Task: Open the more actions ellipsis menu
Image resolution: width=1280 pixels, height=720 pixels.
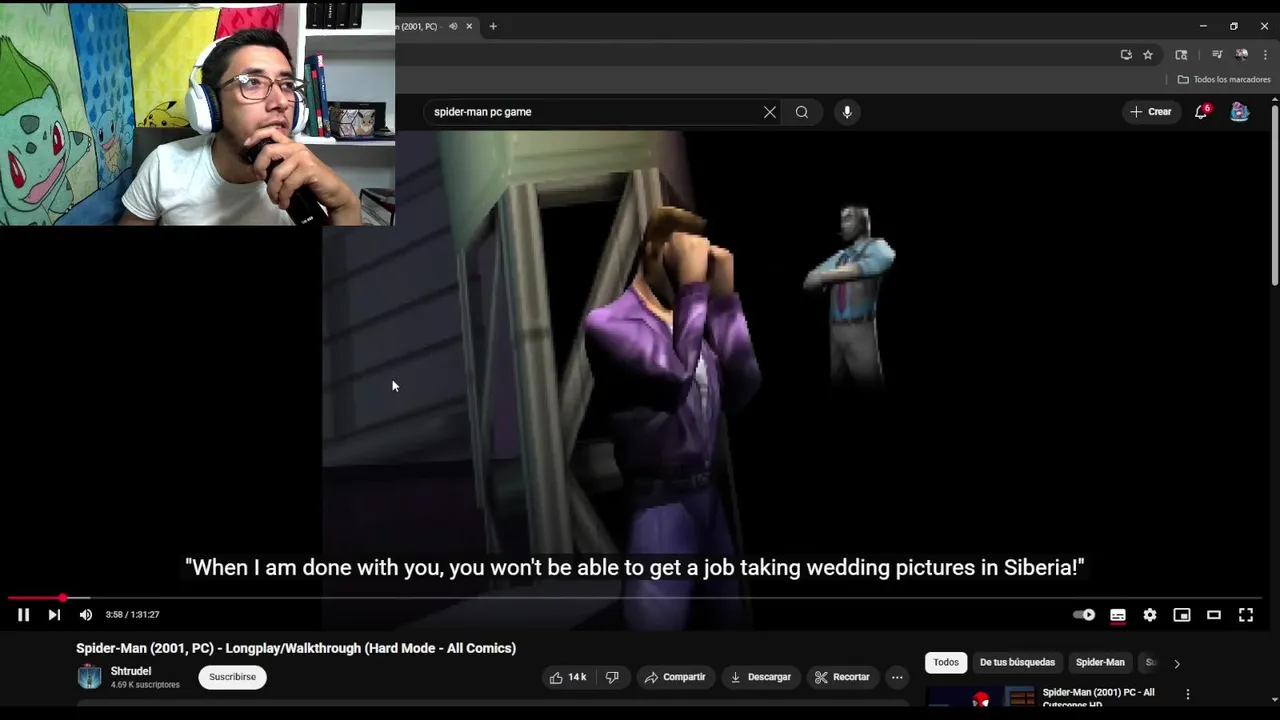Action: [x=897, y=677]
